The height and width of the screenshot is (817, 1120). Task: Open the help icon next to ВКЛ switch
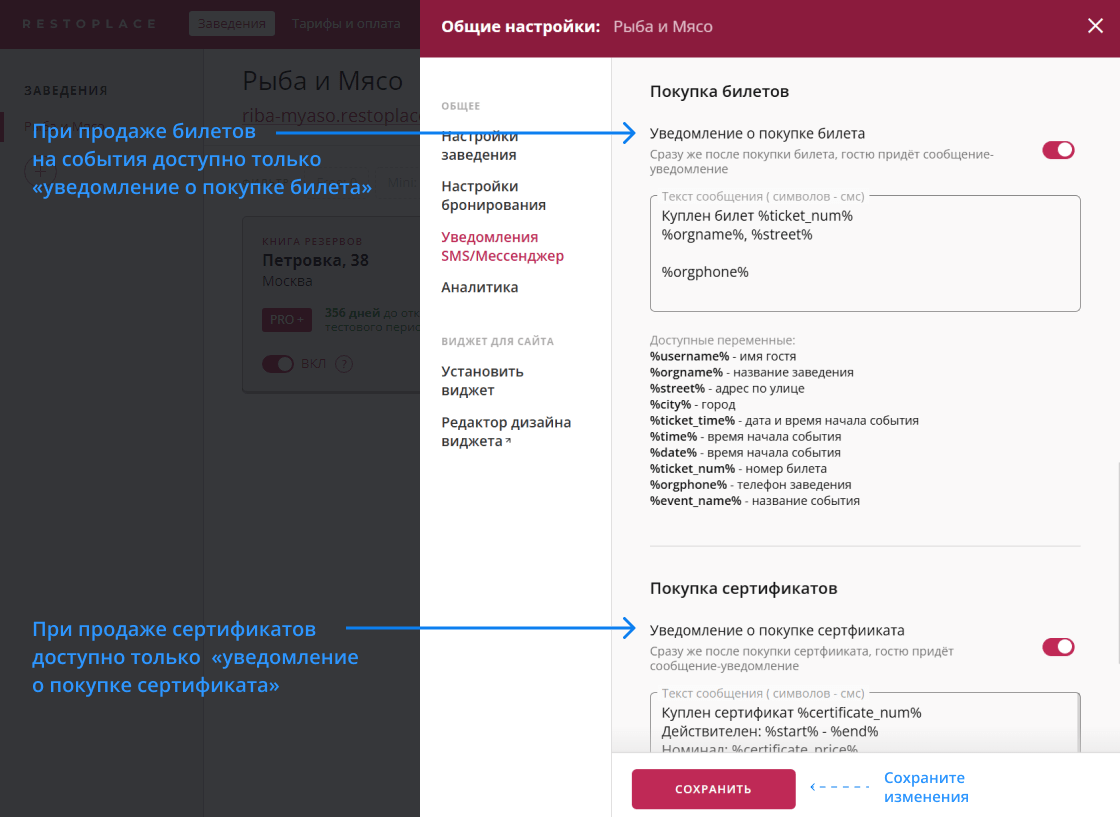(x=344, y=365)
